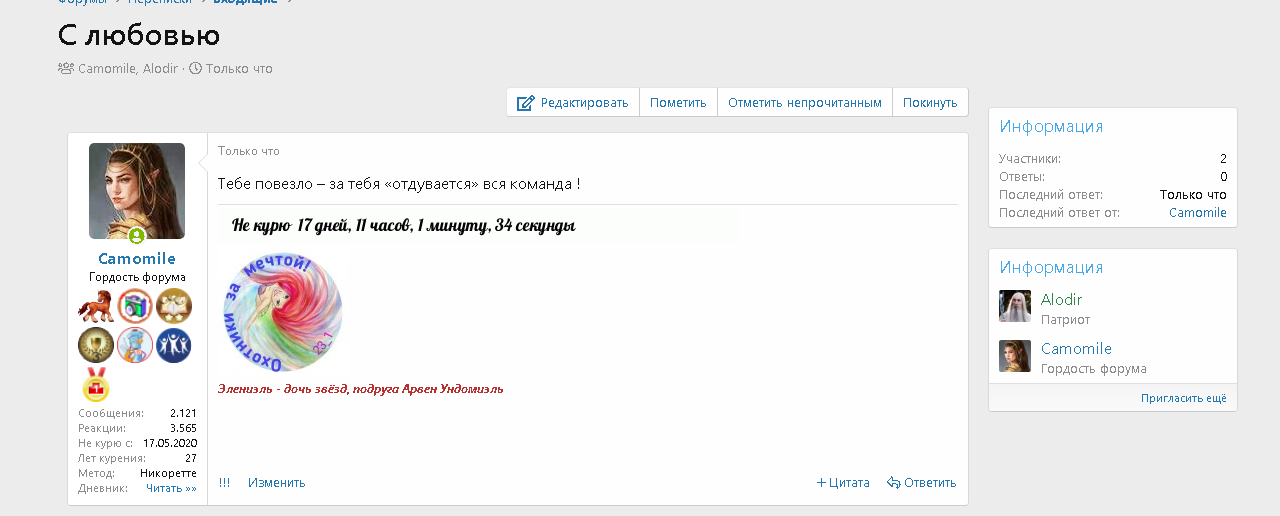Screen dimensions: 1280x516
Task: Click the Реакции count 3.565
Action: coord(183,428)
